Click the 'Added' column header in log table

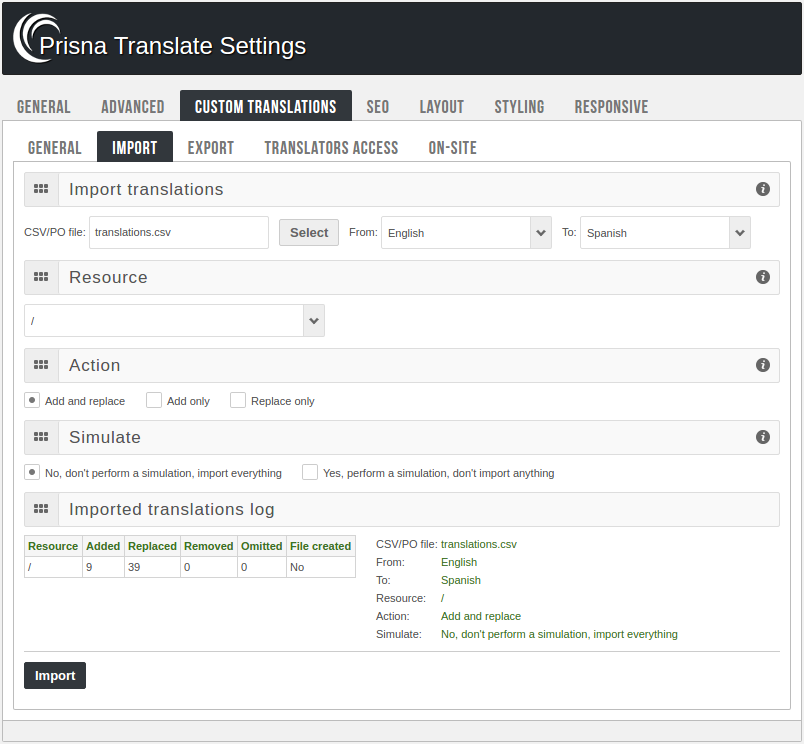click(x=103, y=546)
